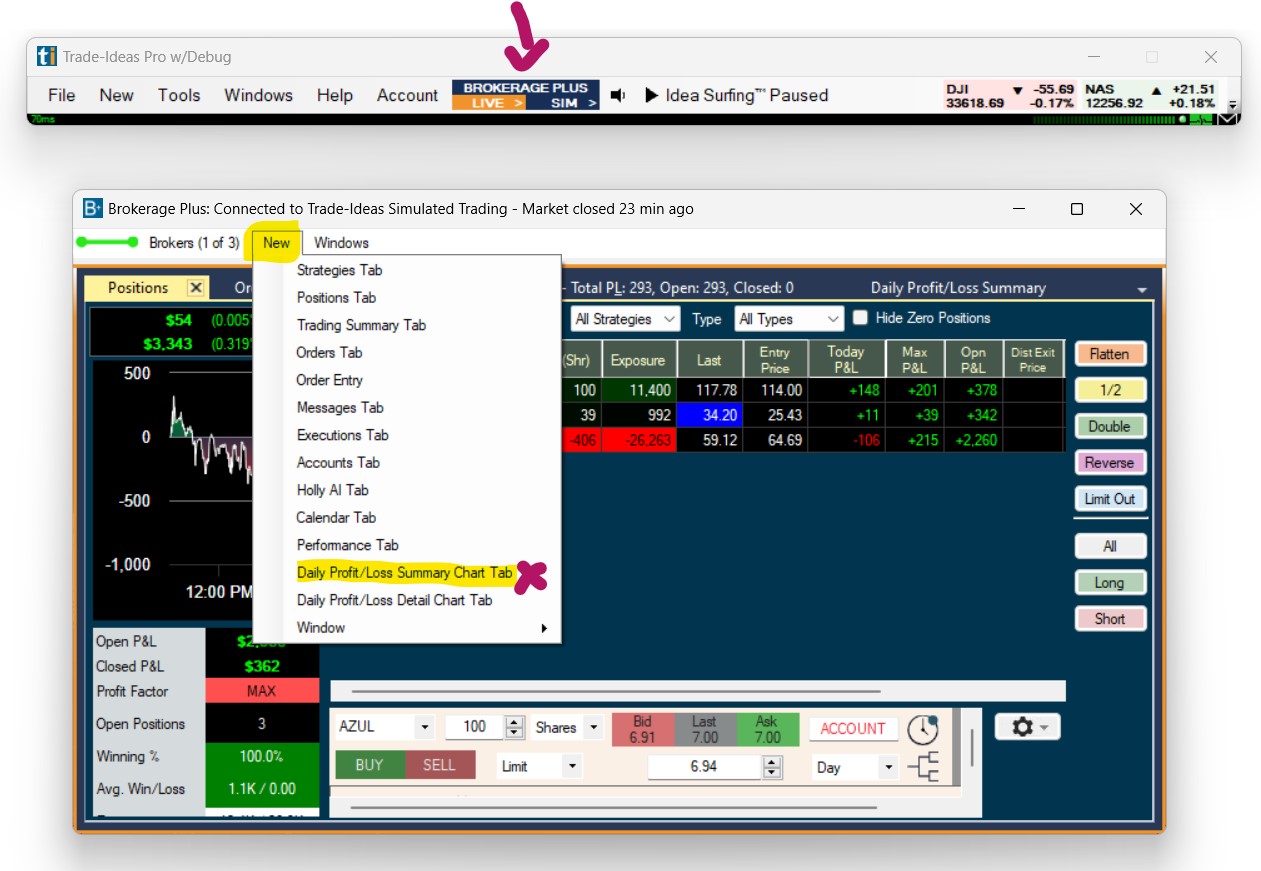1261x871 pixels.
Task: Close the Positions tab with X
Action: pyautogui.click(x=196, y=288)
